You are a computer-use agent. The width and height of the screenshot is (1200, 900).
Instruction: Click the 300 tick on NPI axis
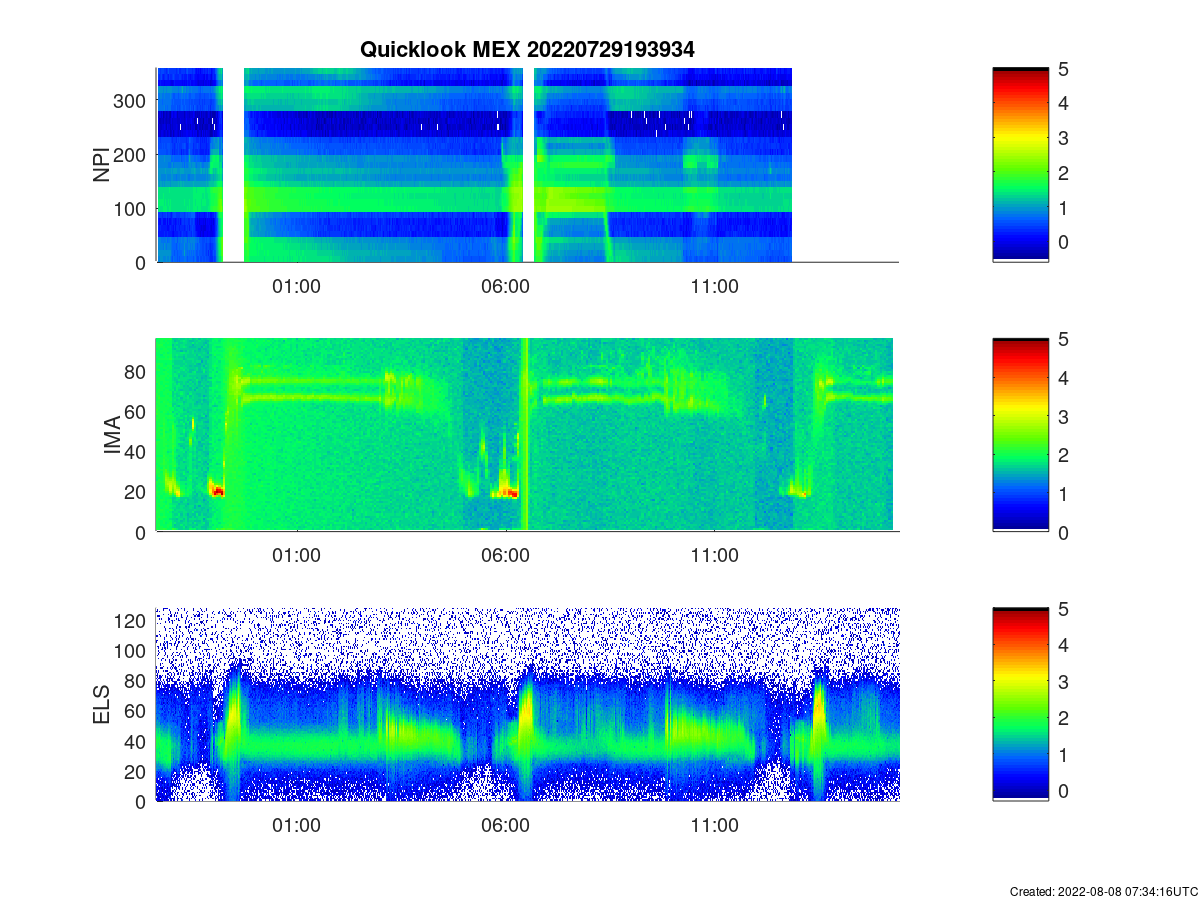[x=129, y=100]
